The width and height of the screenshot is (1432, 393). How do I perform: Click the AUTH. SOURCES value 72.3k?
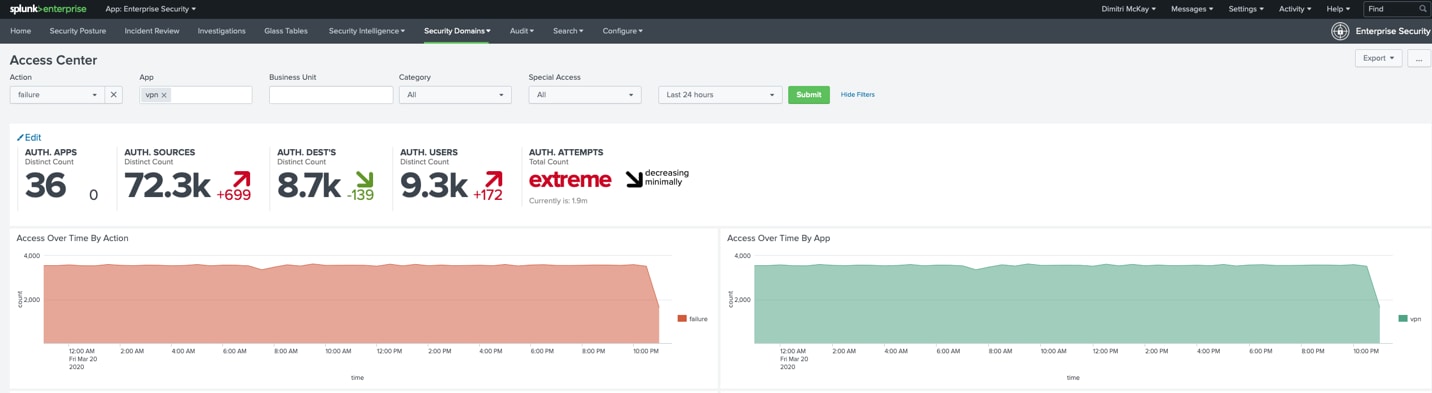coord(167,186)
